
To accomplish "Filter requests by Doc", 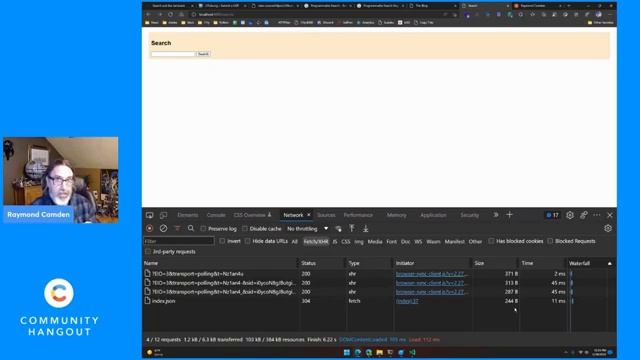I will pyautogui.click(x=405, y=242).
